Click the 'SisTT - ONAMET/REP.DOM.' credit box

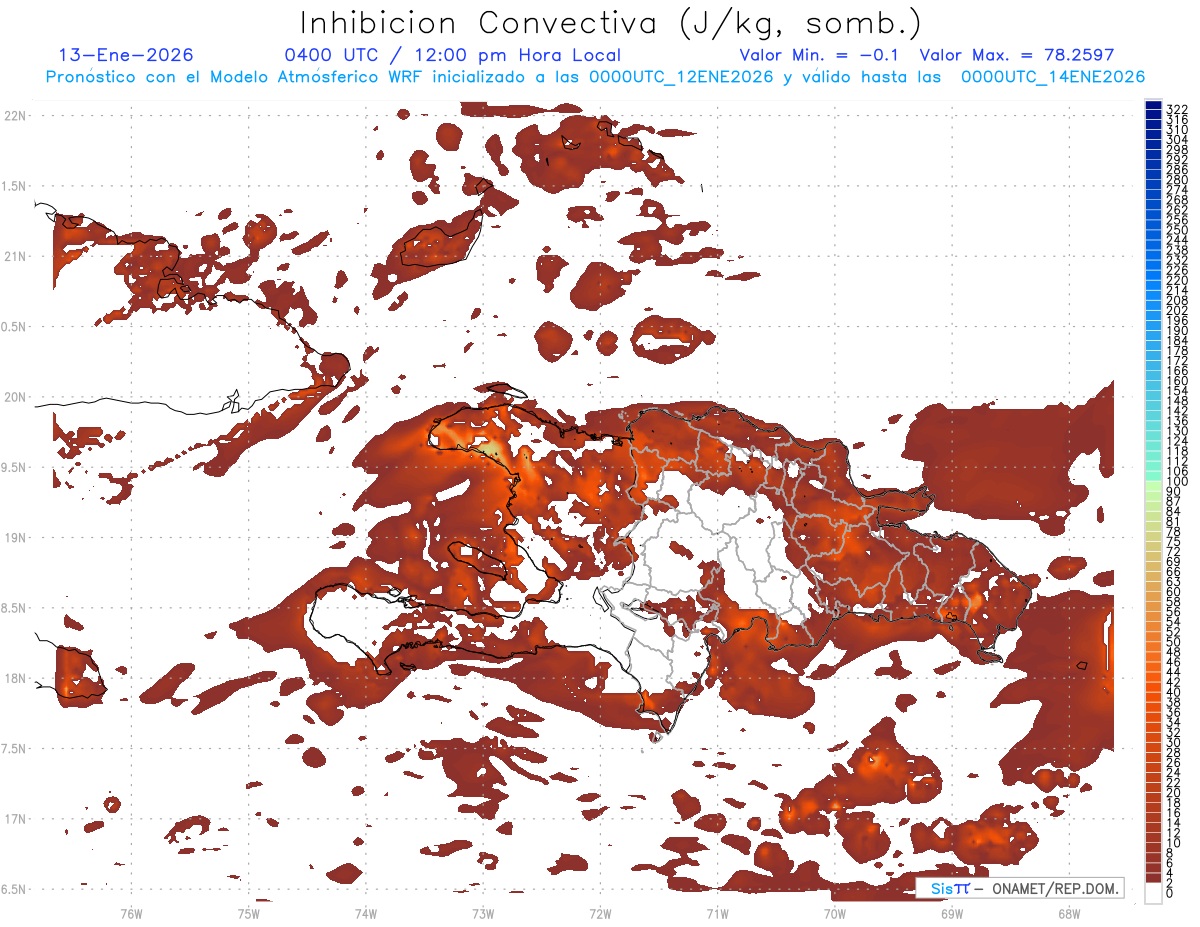(x=1019, y=889)
